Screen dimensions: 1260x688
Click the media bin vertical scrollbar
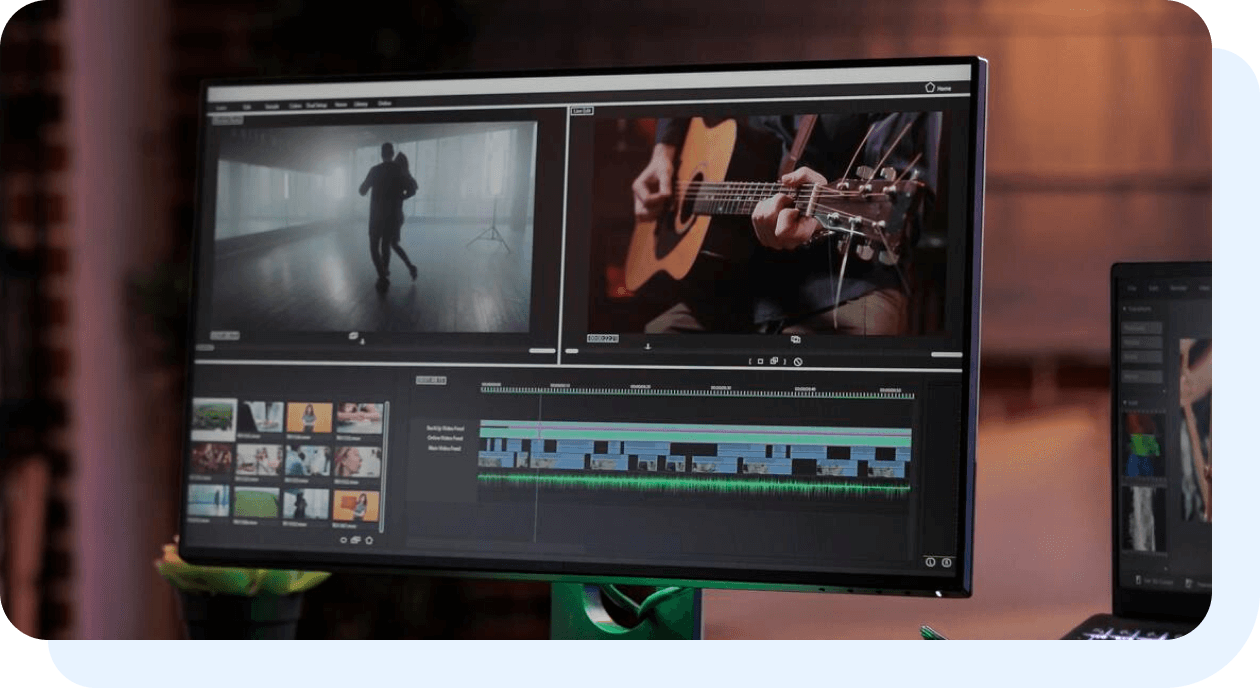(387, 460)
